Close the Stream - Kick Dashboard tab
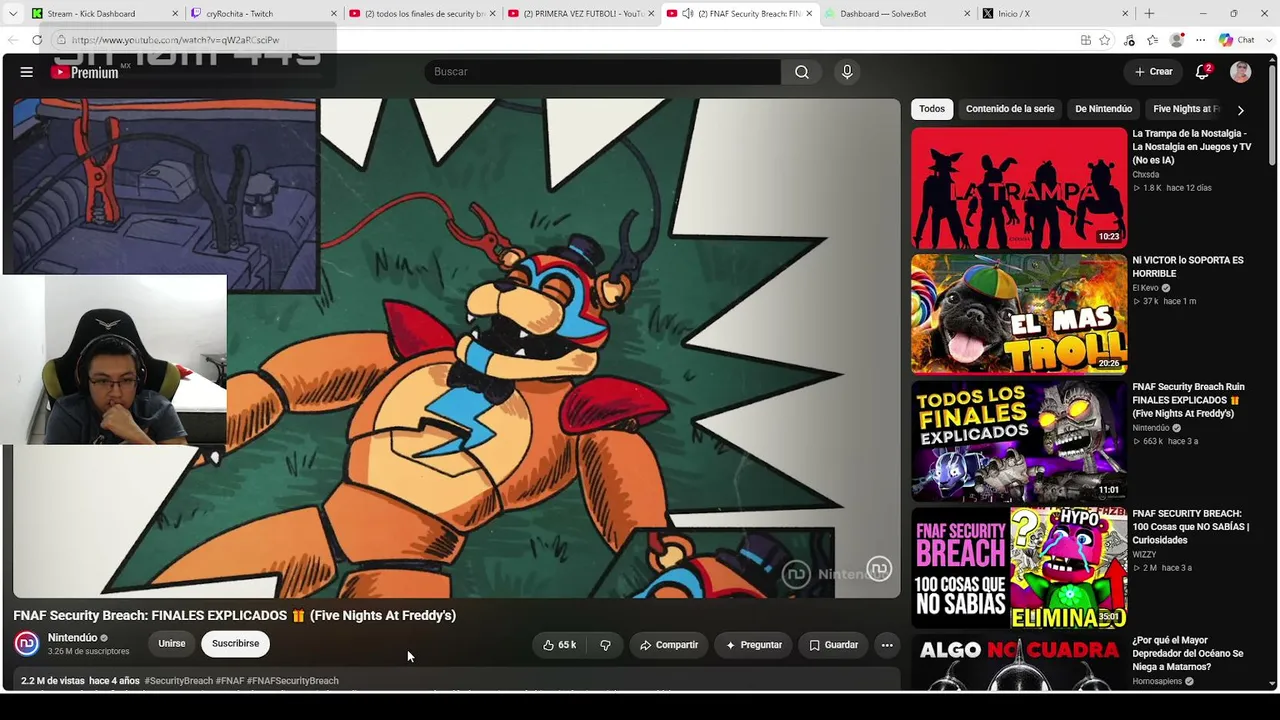The height and width of the screenshot is (720, 1280). [x=175, y=14]
